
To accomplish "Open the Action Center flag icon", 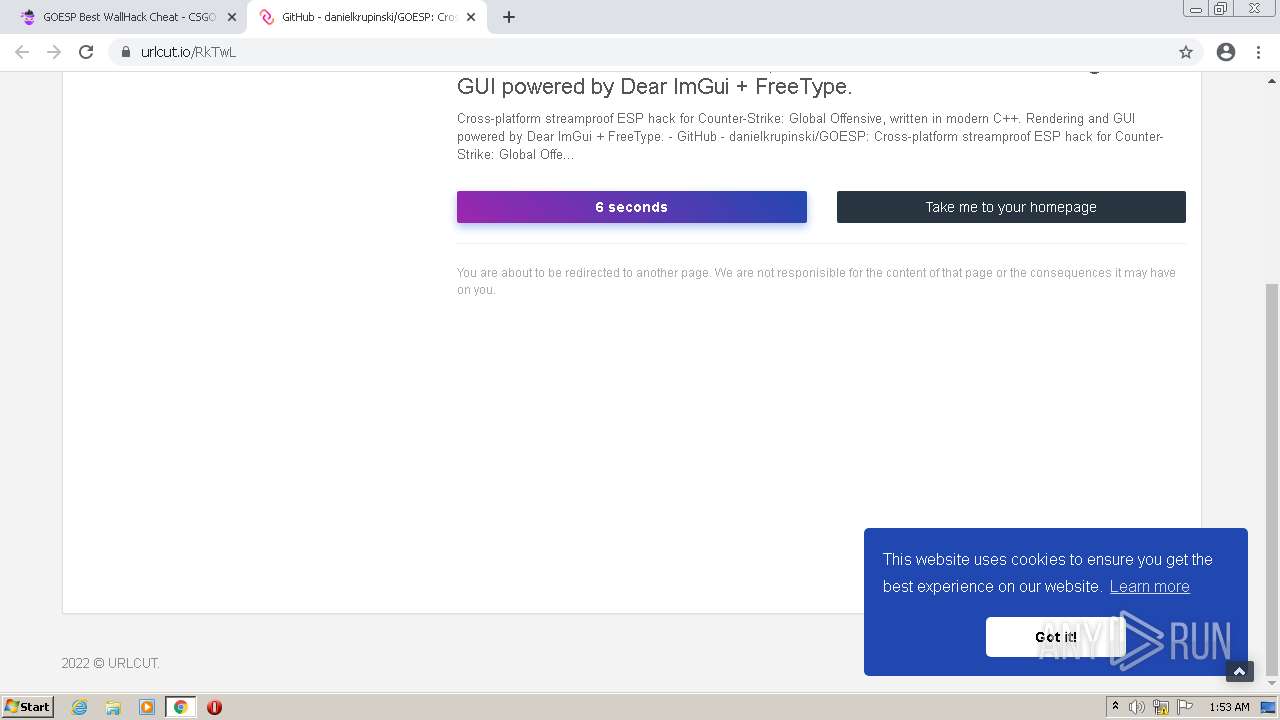I will point(1185,707).
